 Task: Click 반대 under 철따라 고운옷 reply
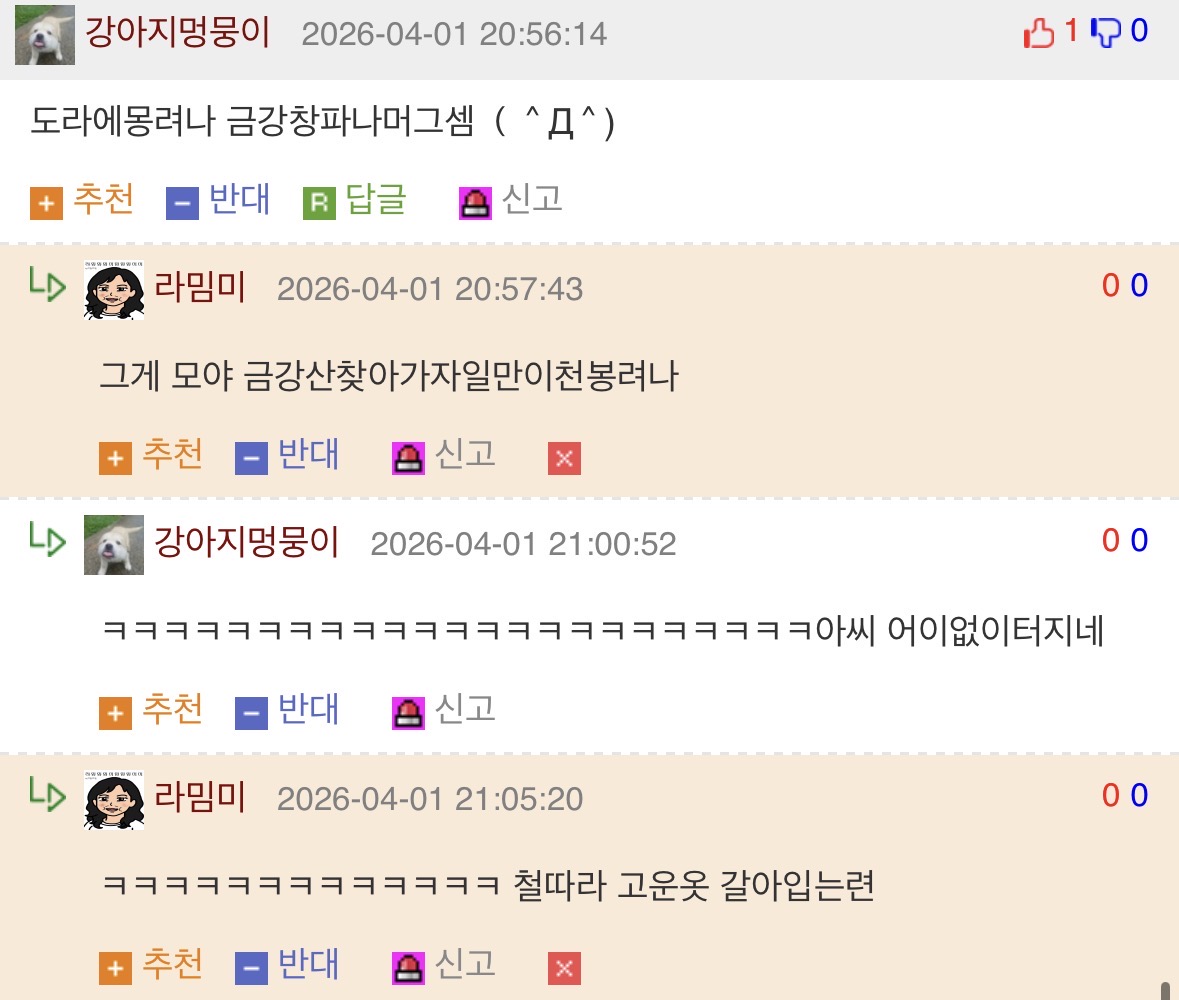(x=287, y=965)
